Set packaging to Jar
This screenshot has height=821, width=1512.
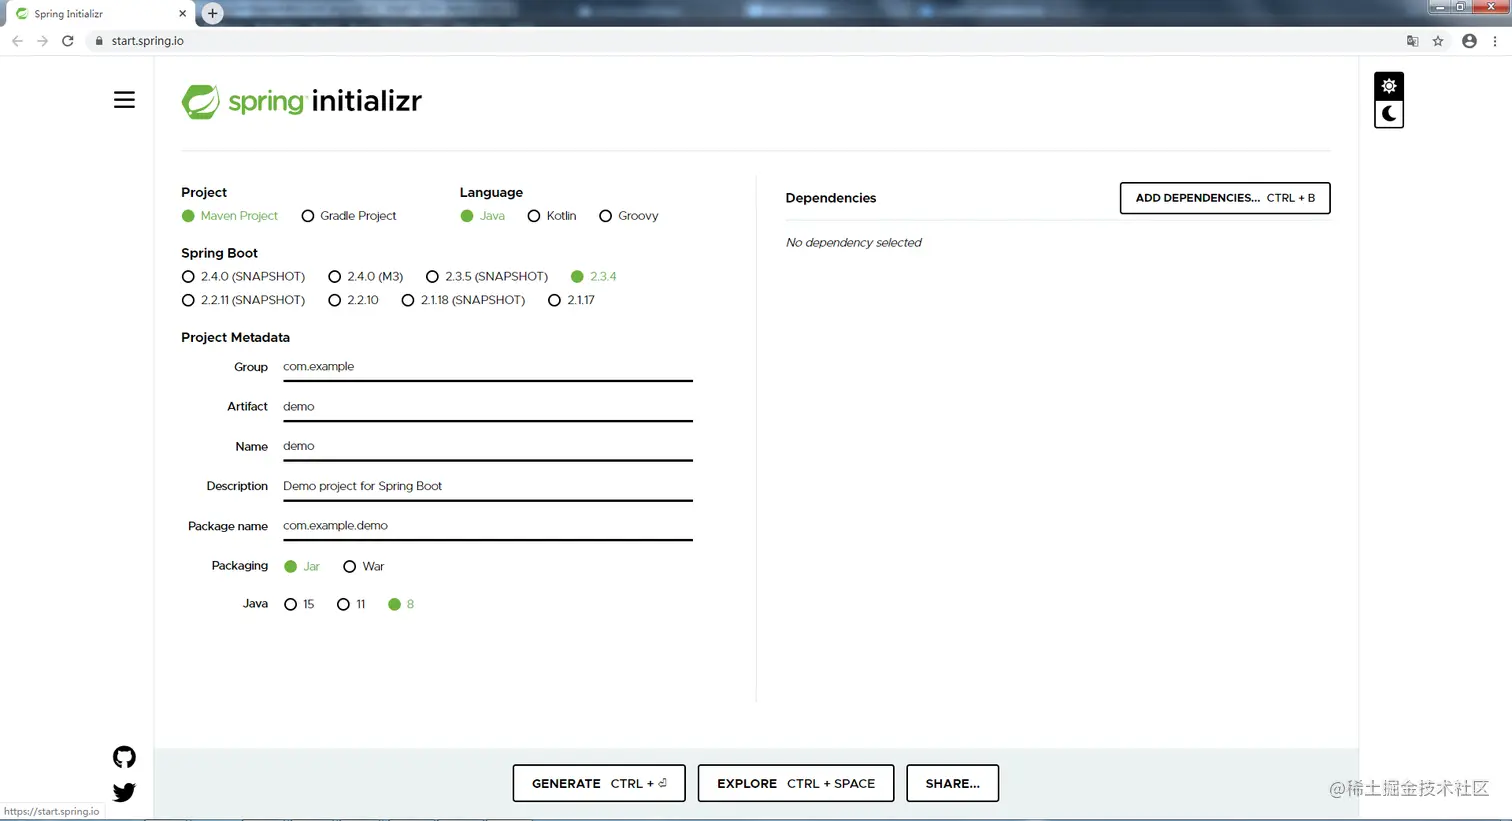pyautogui.click(x=302, y=567)
